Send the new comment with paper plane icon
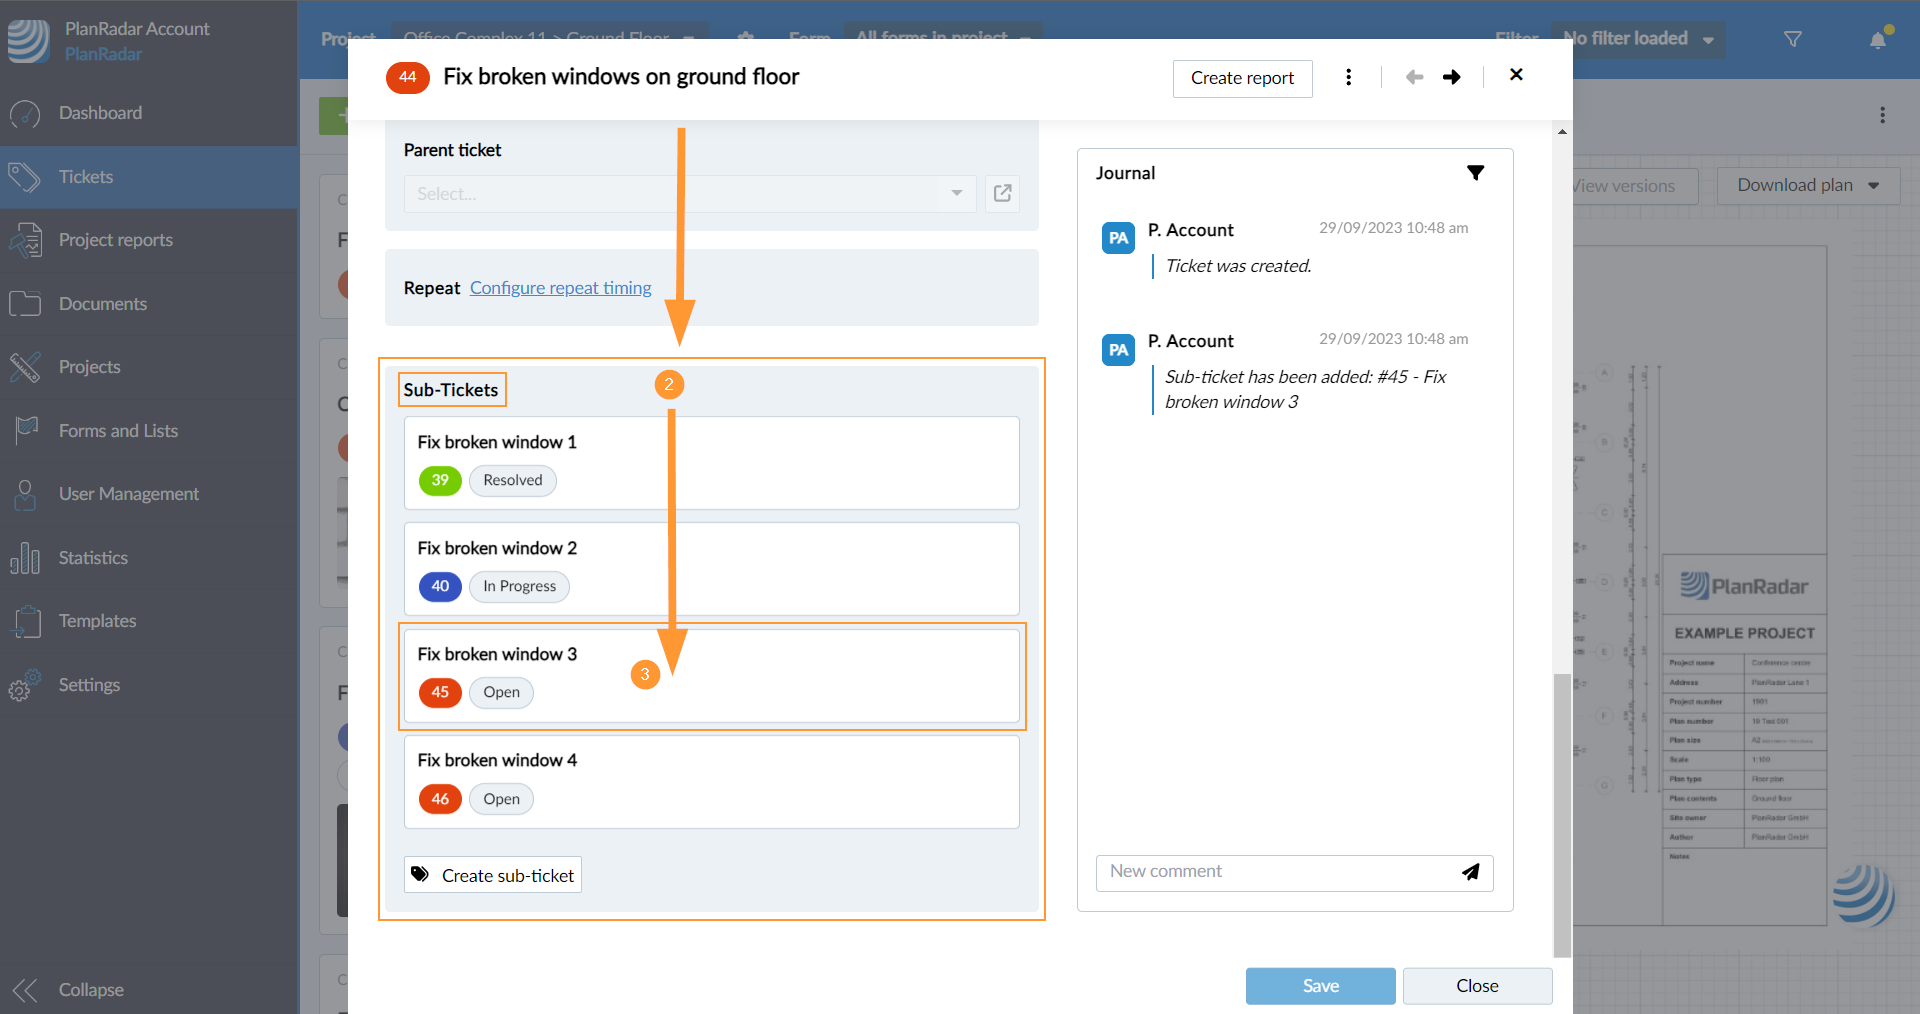 tap(1470, 872)
